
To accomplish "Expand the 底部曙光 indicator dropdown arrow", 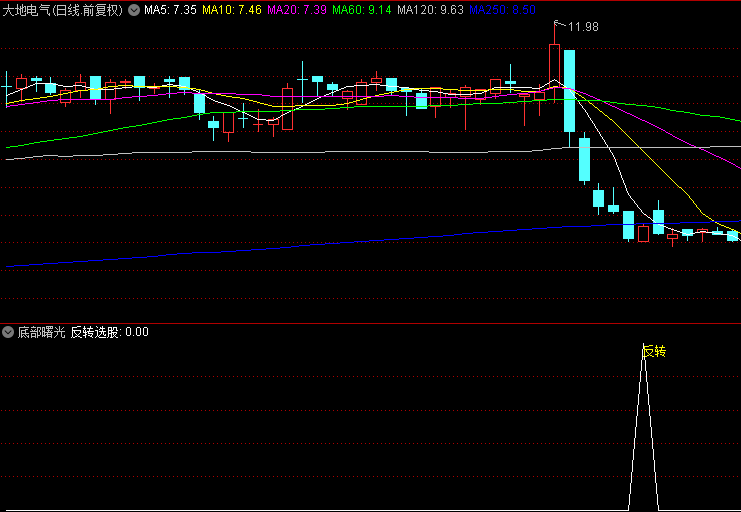I will 8,332.
